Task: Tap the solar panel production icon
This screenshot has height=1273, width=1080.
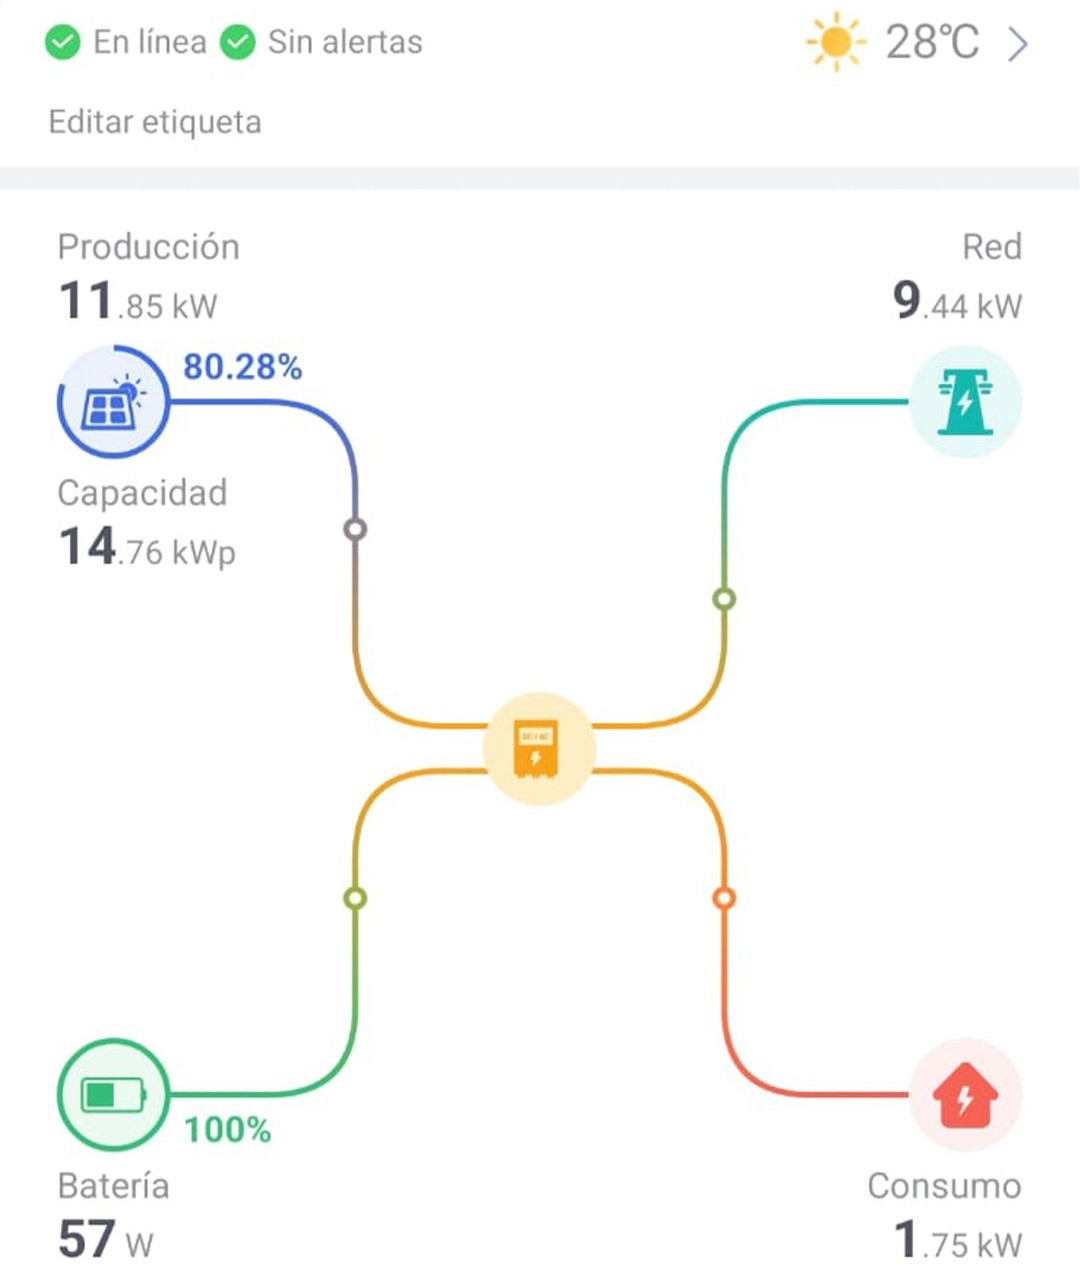Action: [x=113, y=402]
